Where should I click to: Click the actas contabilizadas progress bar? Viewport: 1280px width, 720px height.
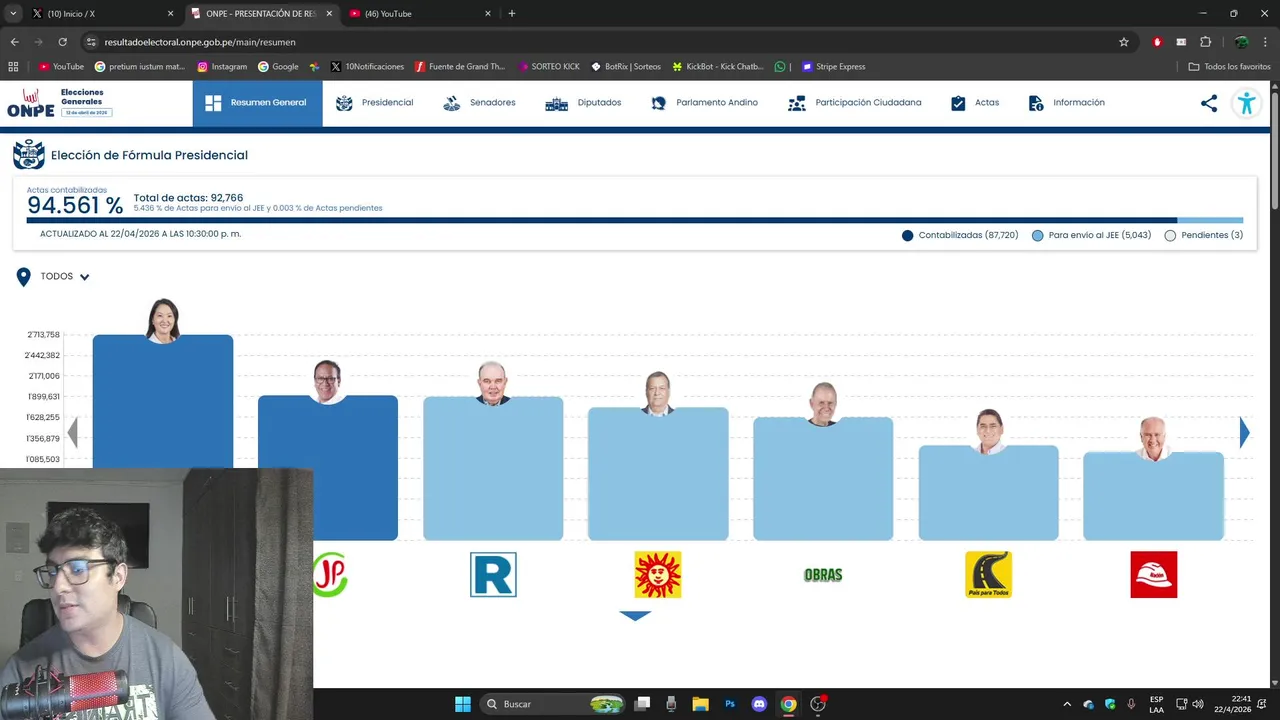(635, 220)
